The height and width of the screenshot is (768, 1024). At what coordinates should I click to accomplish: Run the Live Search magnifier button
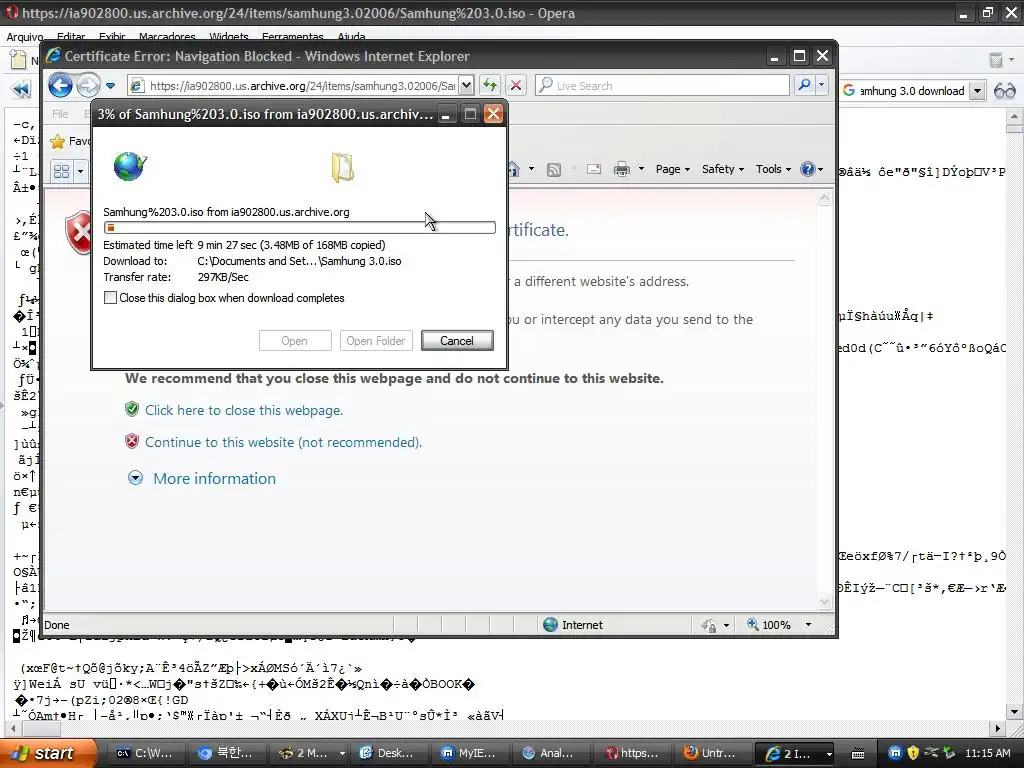coord(805,85)
